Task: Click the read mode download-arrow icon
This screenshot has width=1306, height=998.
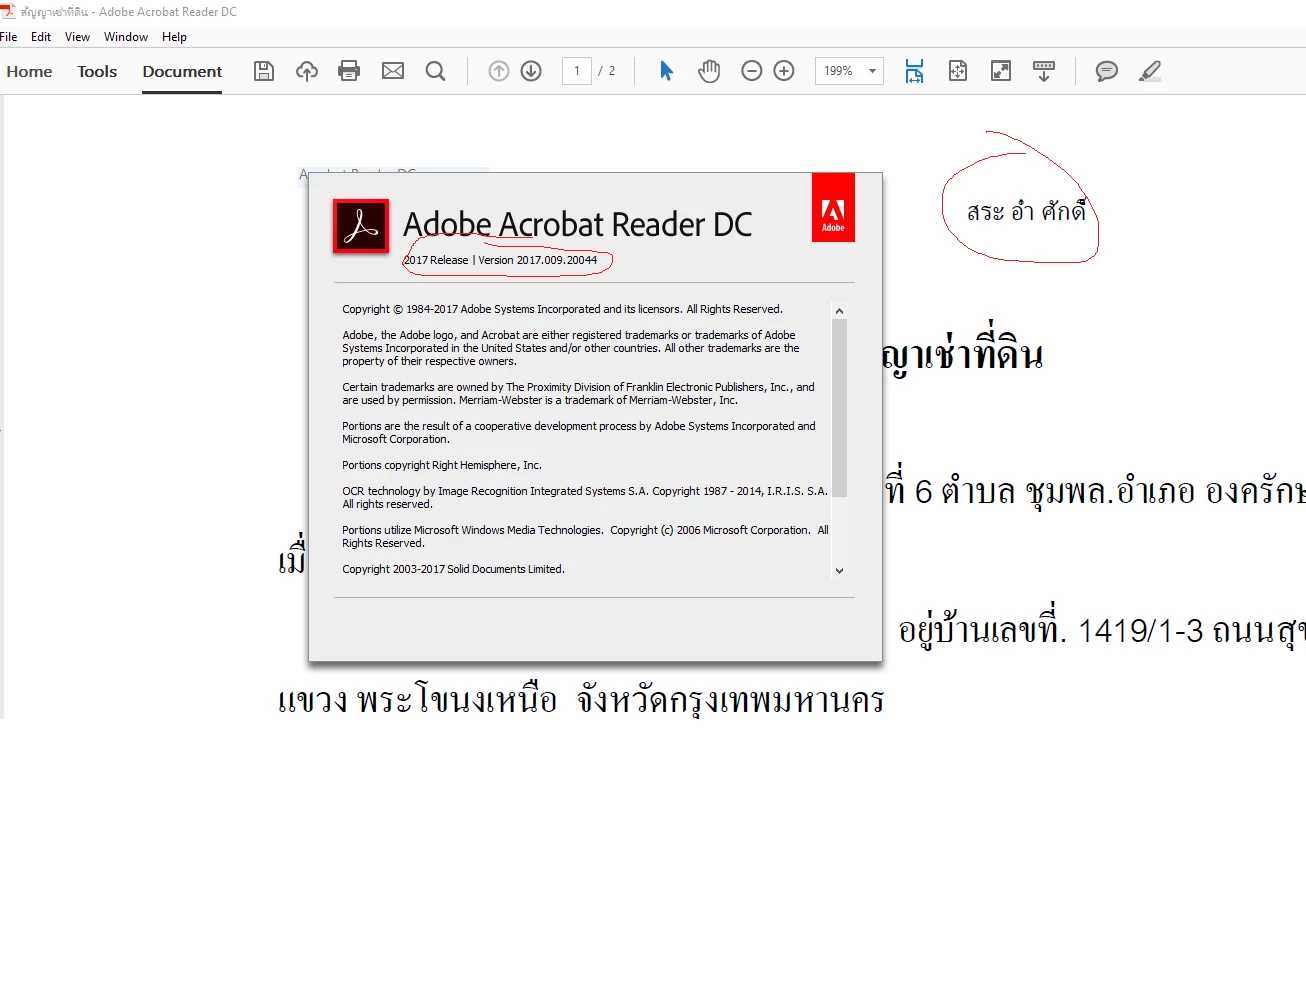Action: coord(1043,71)
